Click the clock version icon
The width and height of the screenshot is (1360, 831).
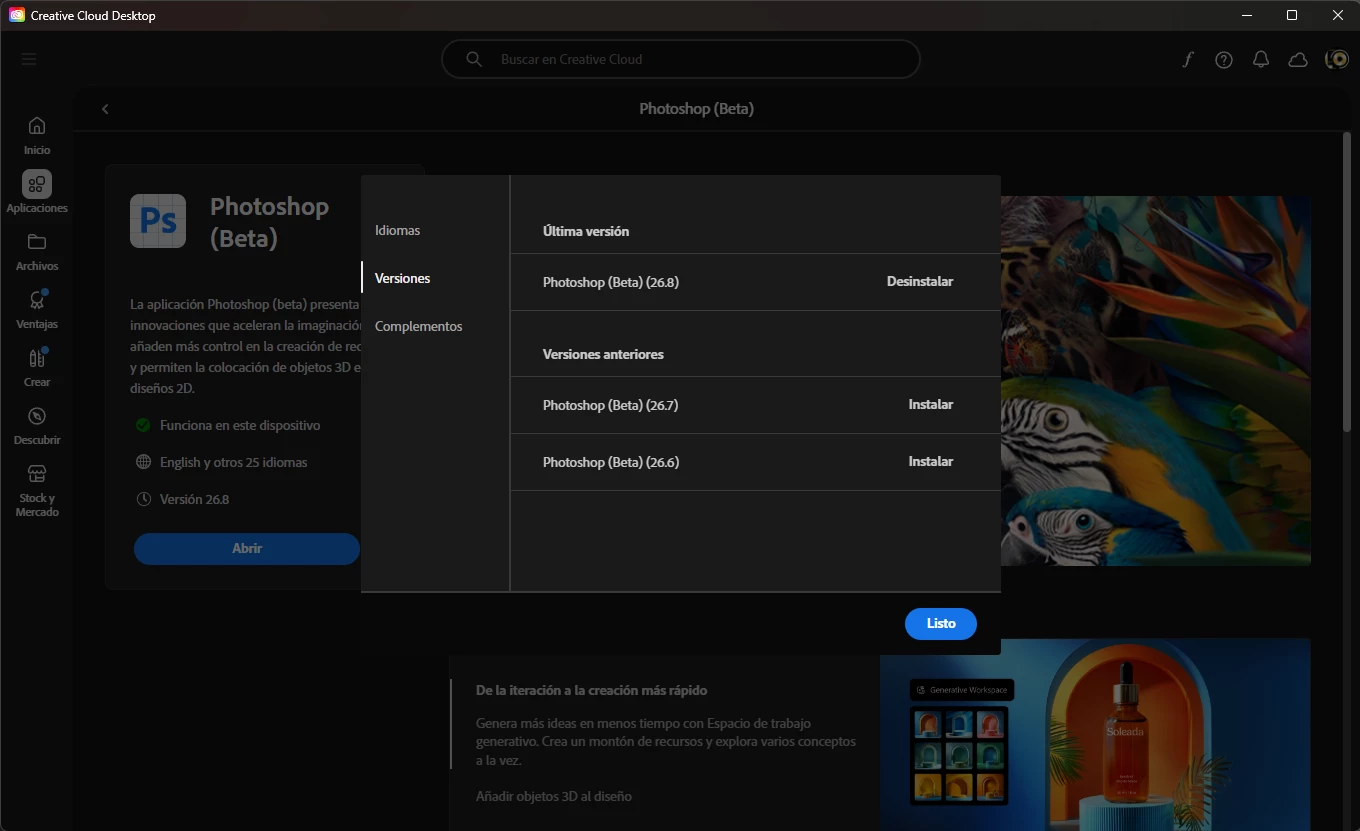point(143,498)
